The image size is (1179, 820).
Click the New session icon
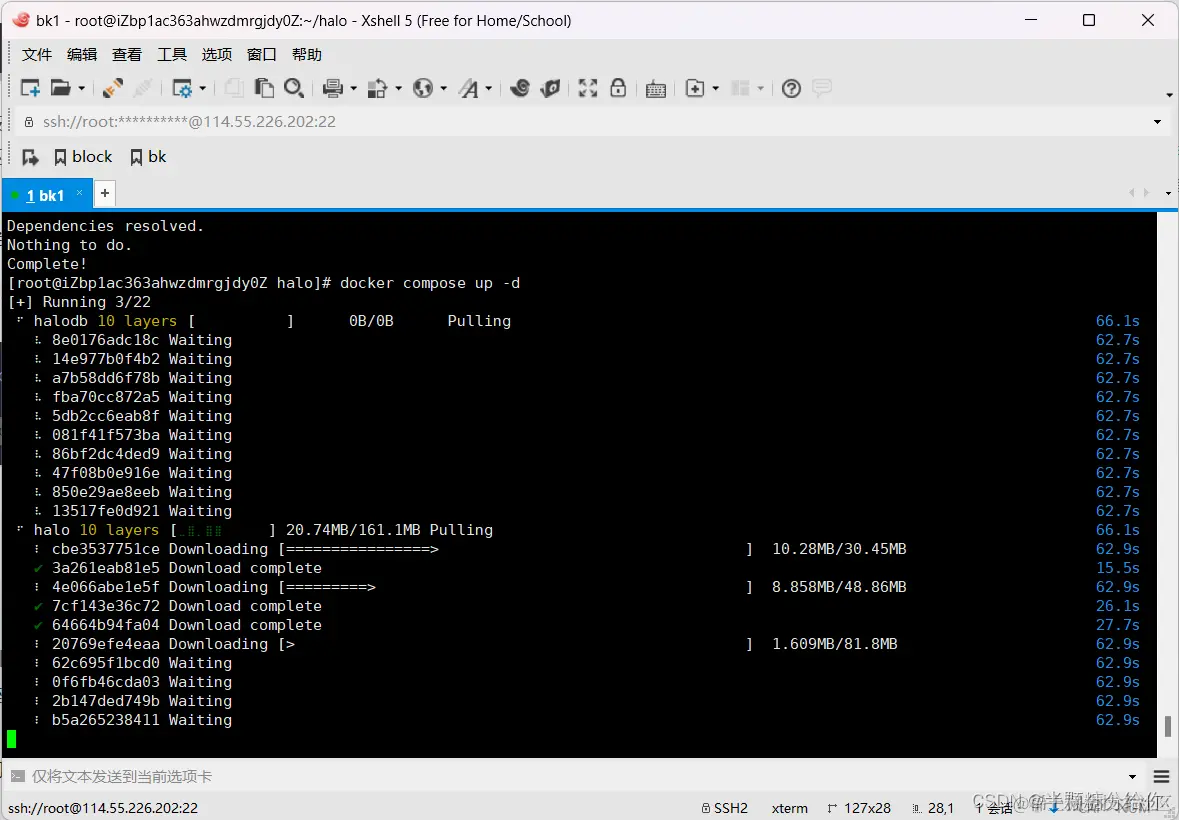[x=30, y=88]
